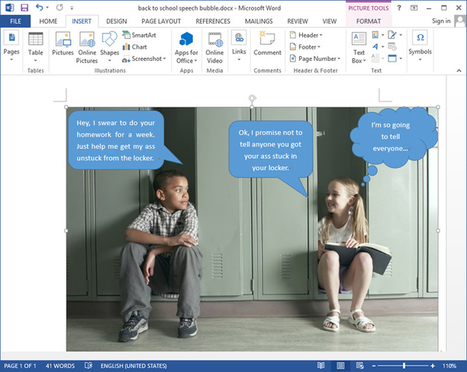Switch to the REFERENCES tab

[213, 21]
